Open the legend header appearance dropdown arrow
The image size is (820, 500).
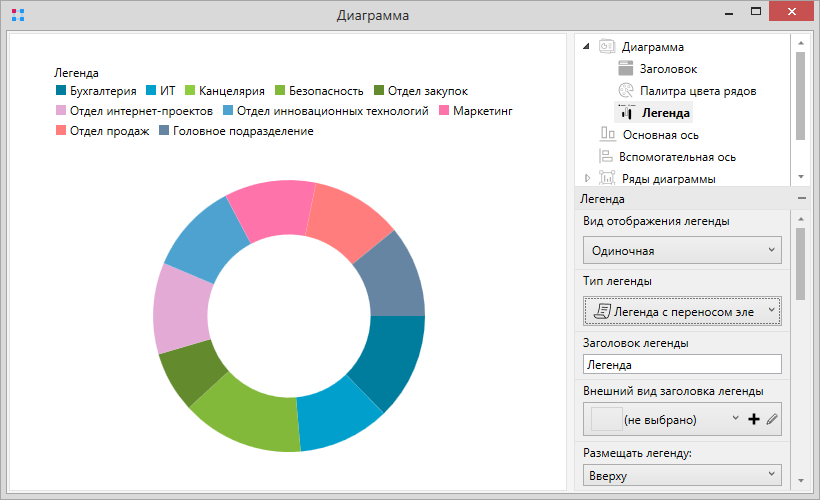(736, 419)
